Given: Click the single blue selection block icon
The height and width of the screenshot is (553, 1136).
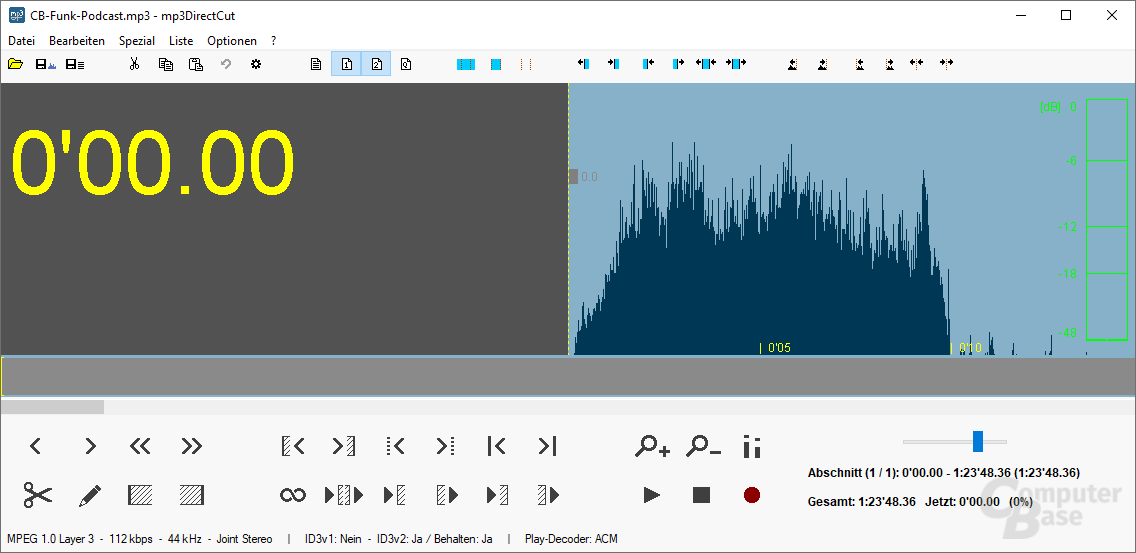Looking at the screenshot, I should (x=496, y=65).
